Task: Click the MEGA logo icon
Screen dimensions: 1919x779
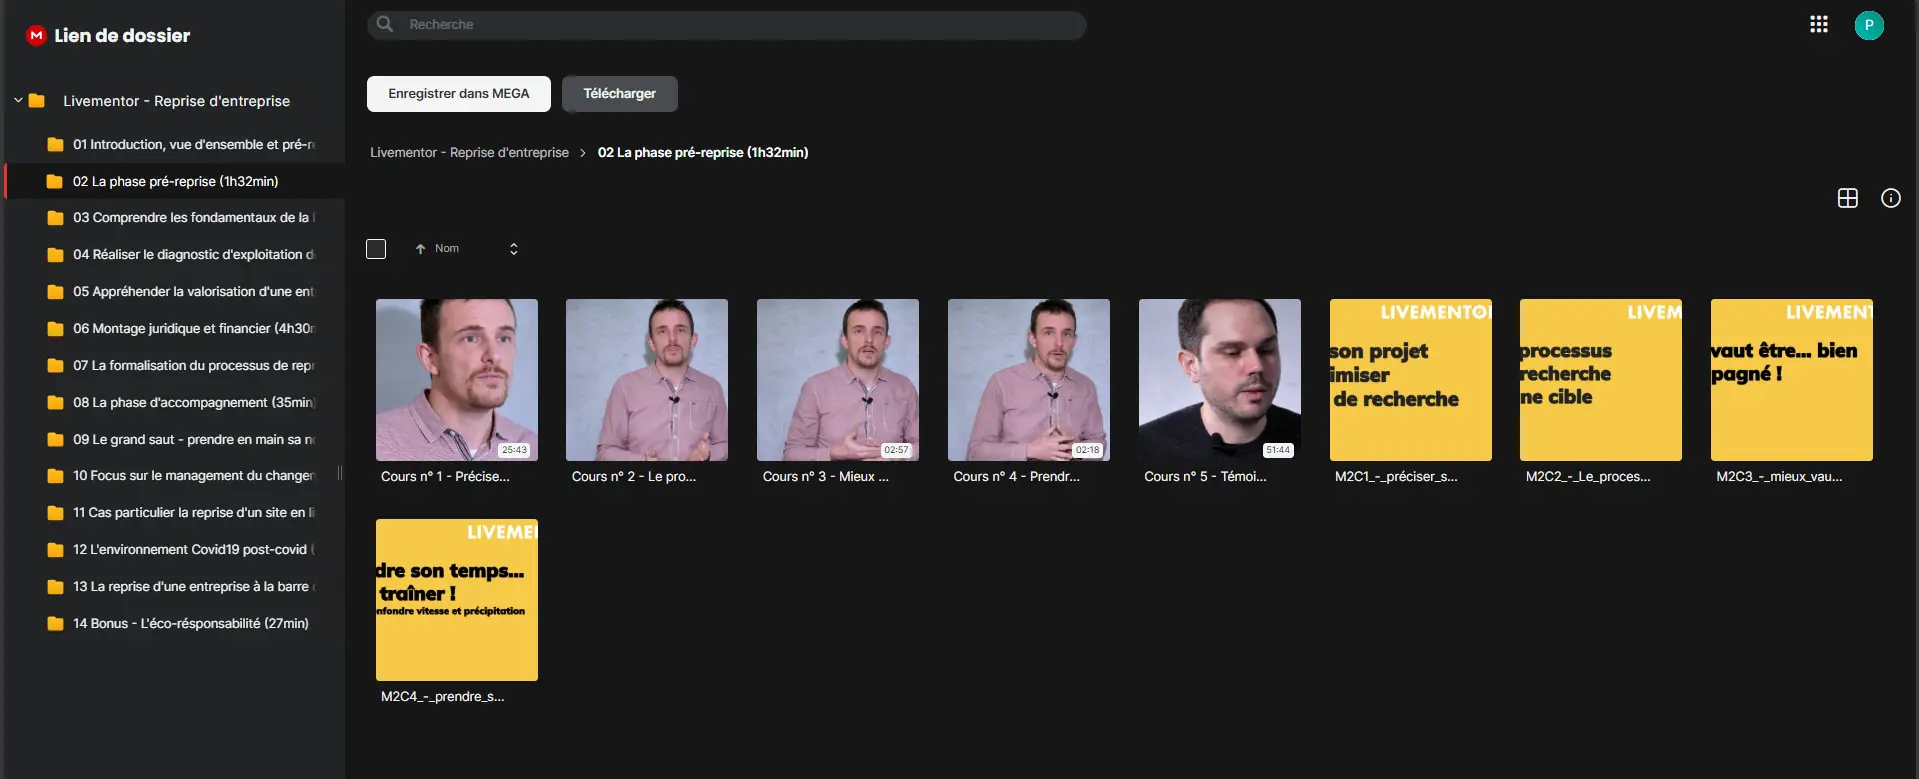Action: click(36, 35)
